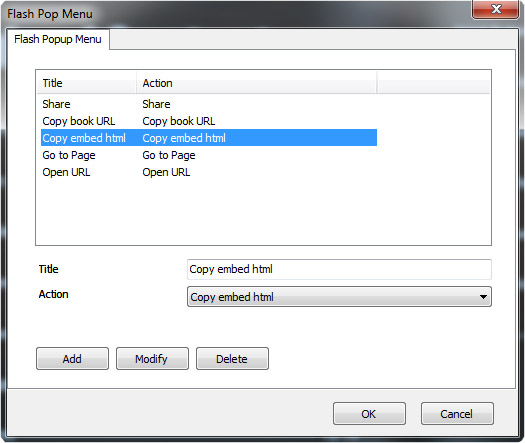Open the Action dropdown arrow

pyautogui.click(x=483, y=297)
